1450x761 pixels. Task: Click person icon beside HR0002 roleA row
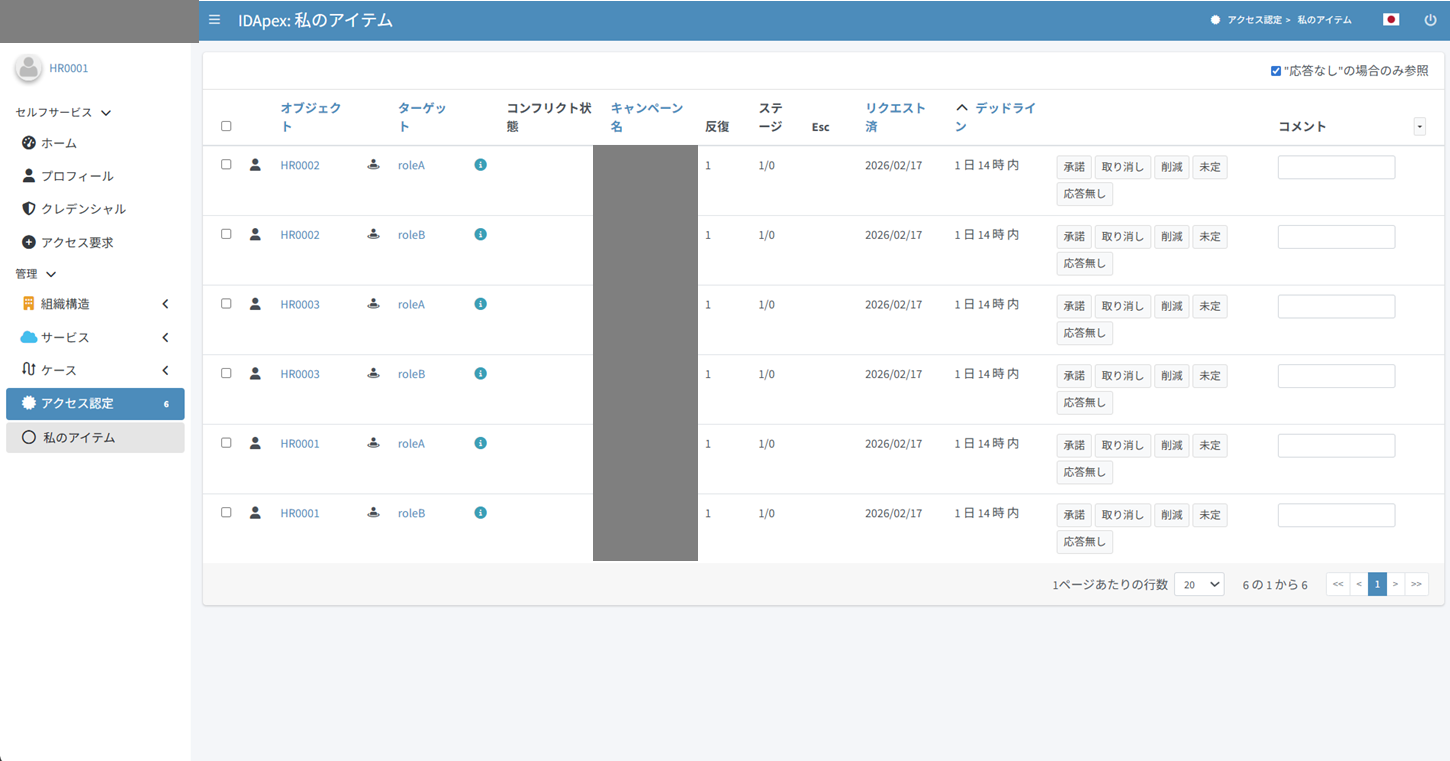(x=255, y=164)
